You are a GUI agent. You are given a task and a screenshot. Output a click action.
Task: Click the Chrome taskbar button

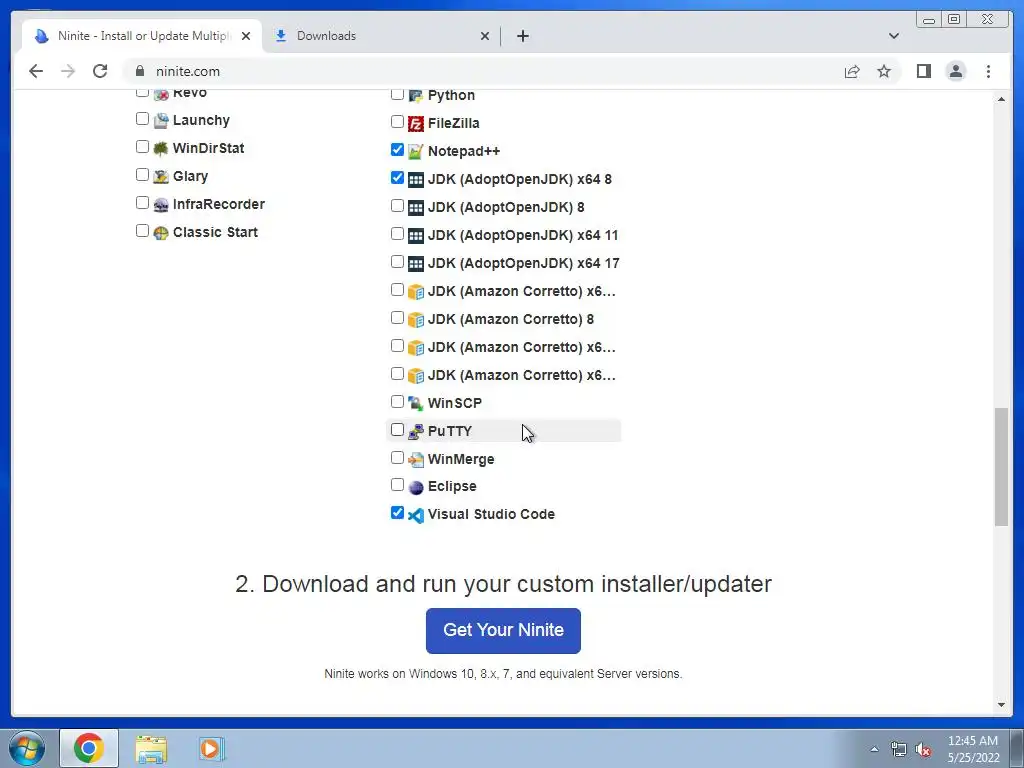89,748
